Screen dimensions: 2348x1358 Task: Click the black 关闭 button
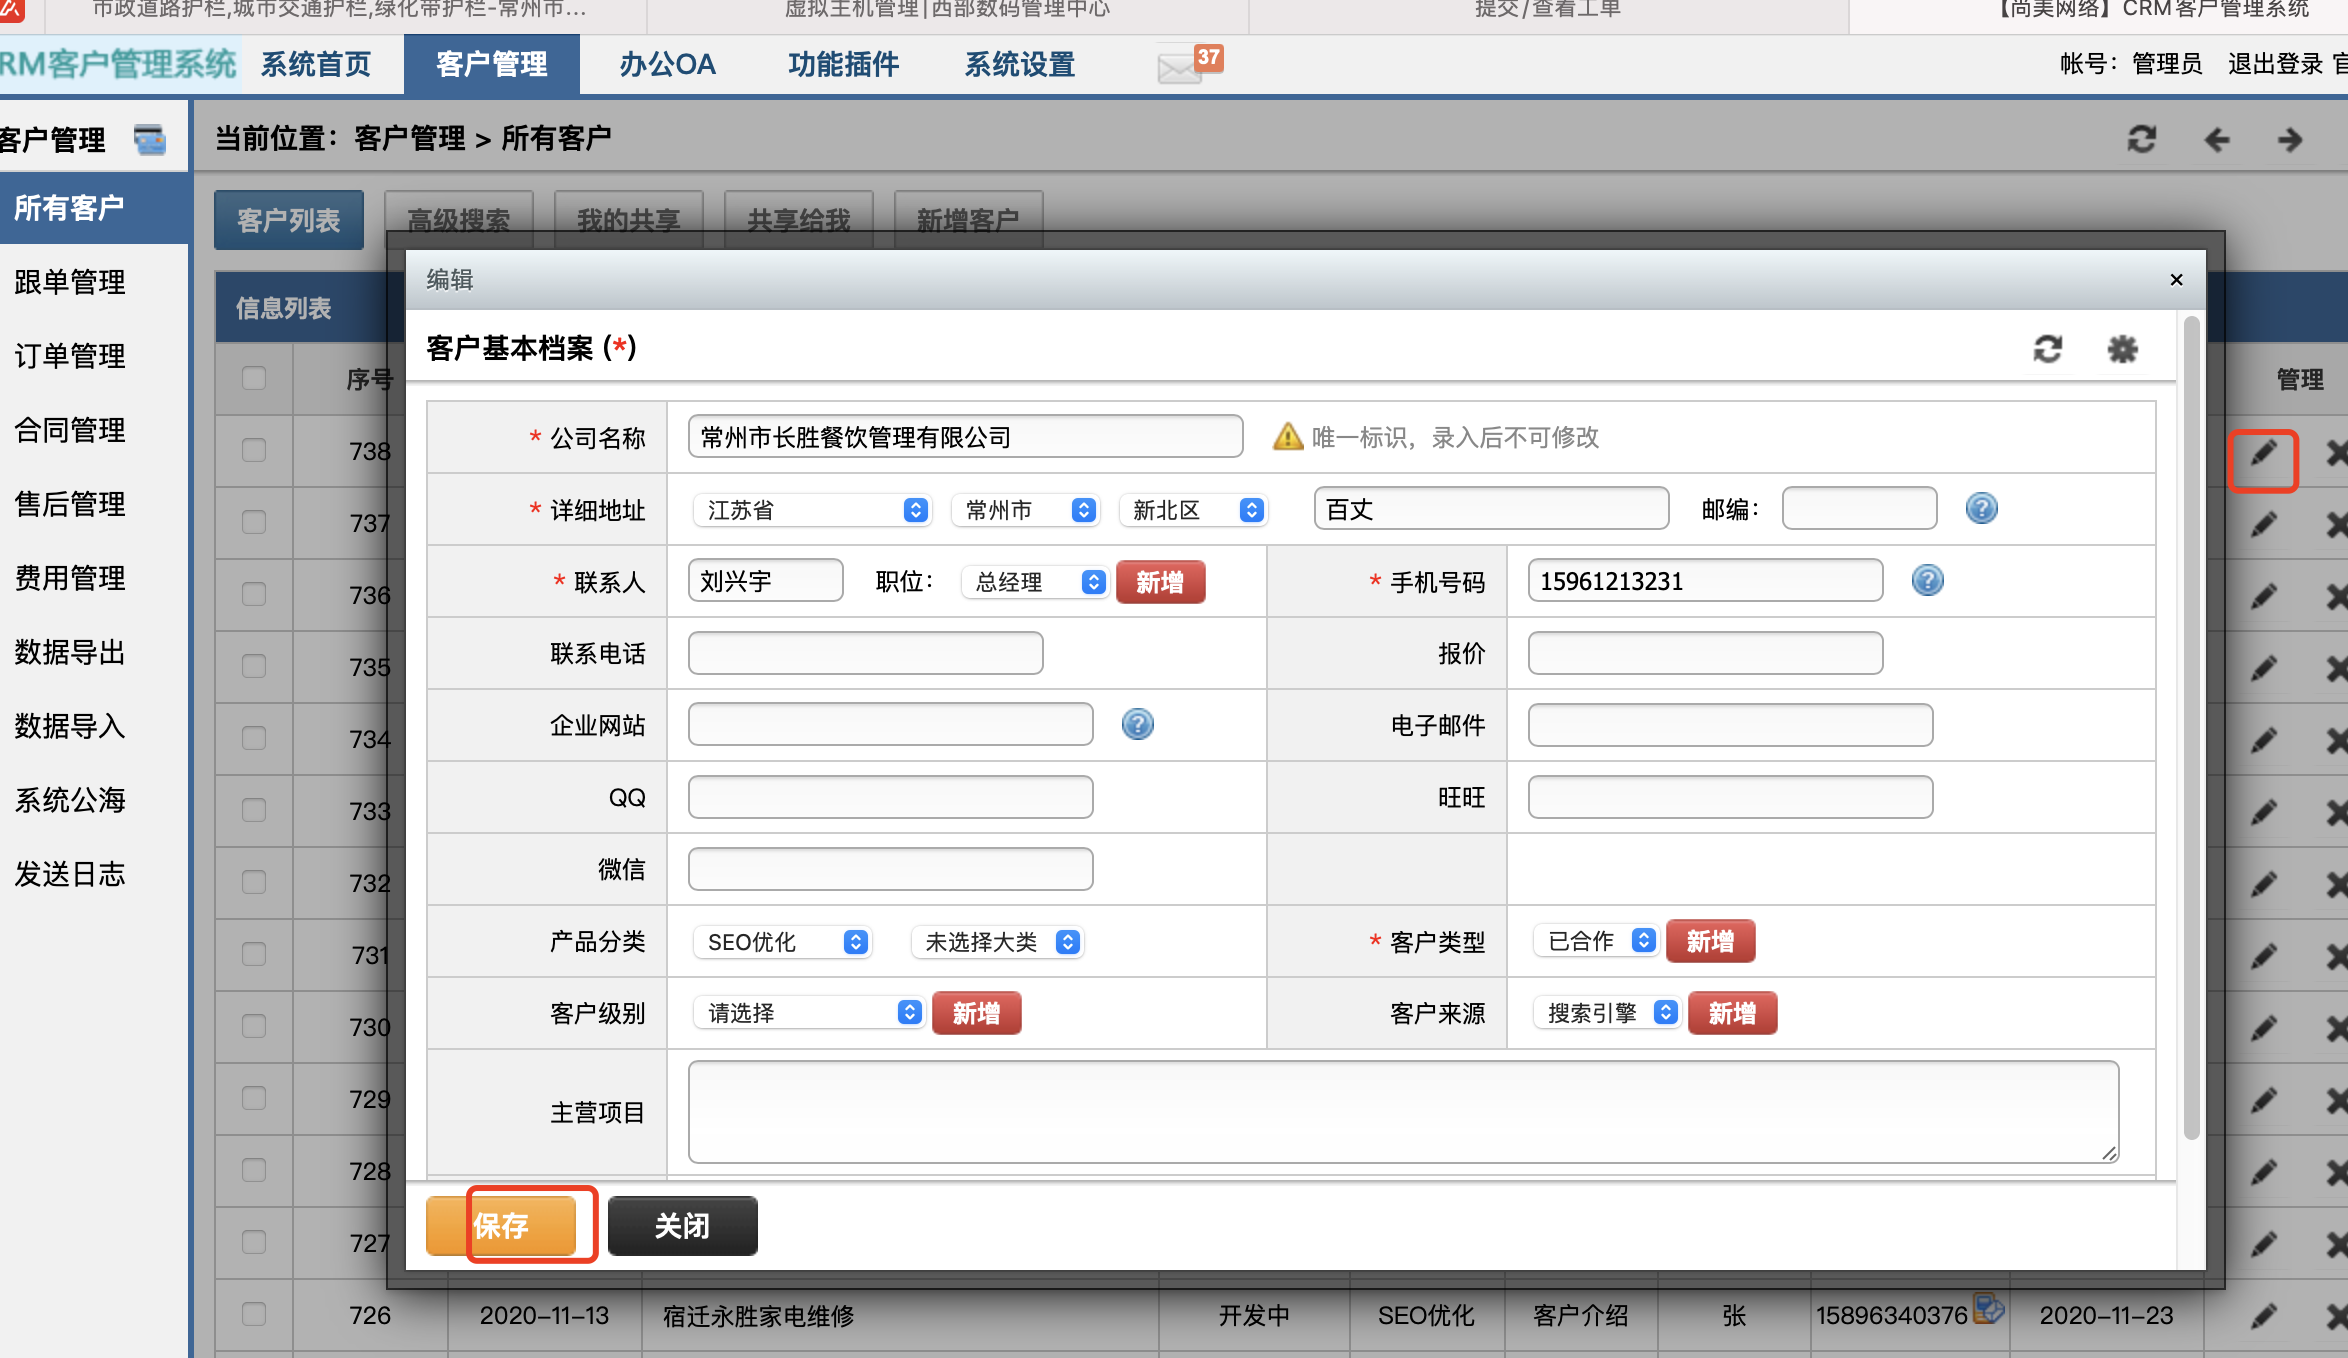(682, 1225)
